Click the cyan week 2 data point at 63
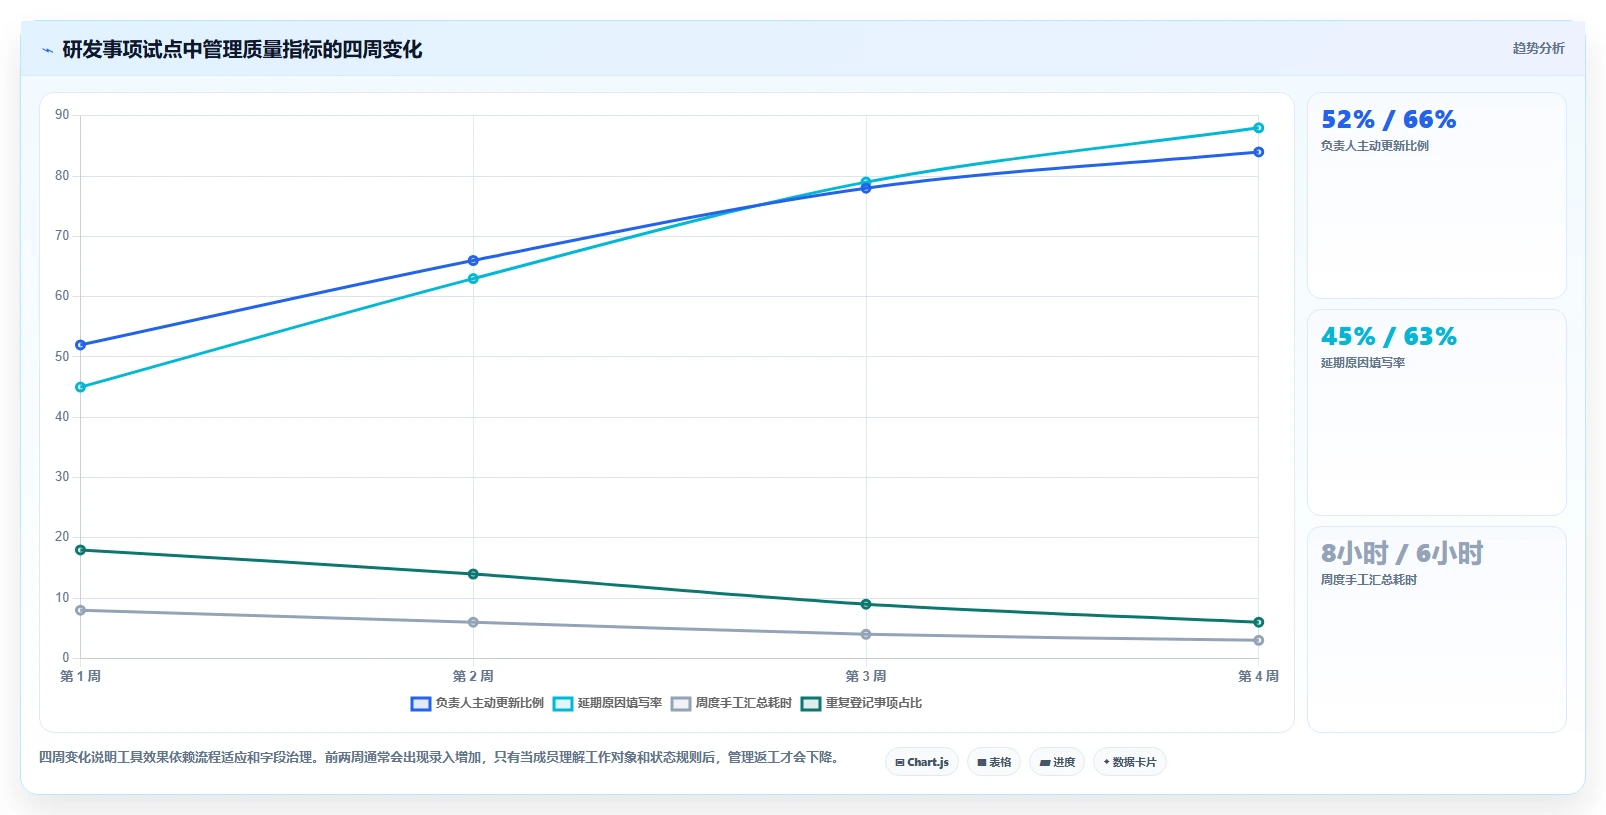This screenshot has height=815, width=1606. coord(473,279)
